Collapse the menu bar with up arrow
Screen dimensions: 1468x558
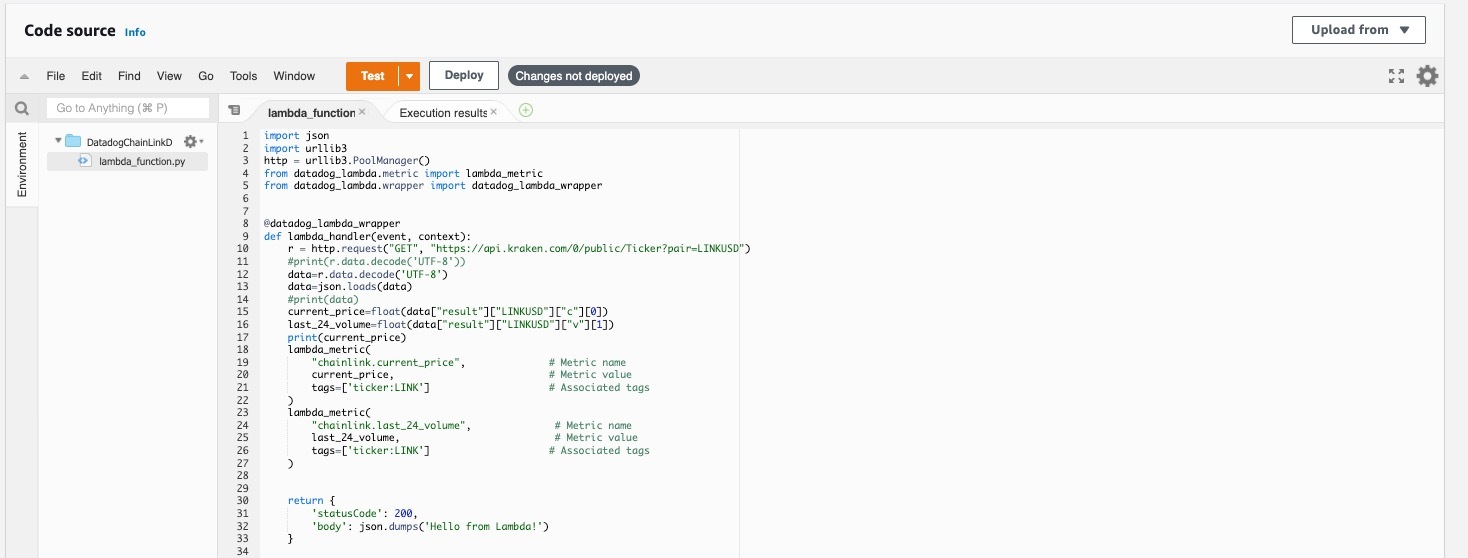24,77
